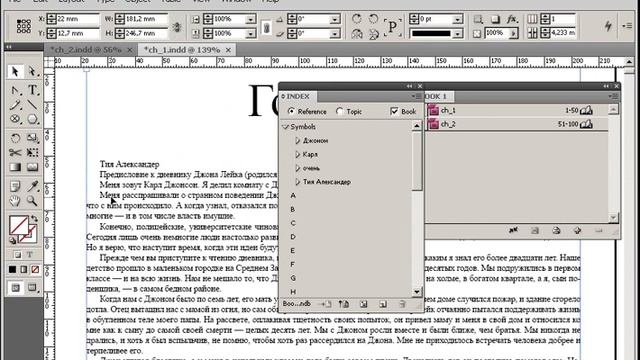The height and width of the screenshot is (360, 640).
Task: Click the fx effects icon
Action: point(511,19)
